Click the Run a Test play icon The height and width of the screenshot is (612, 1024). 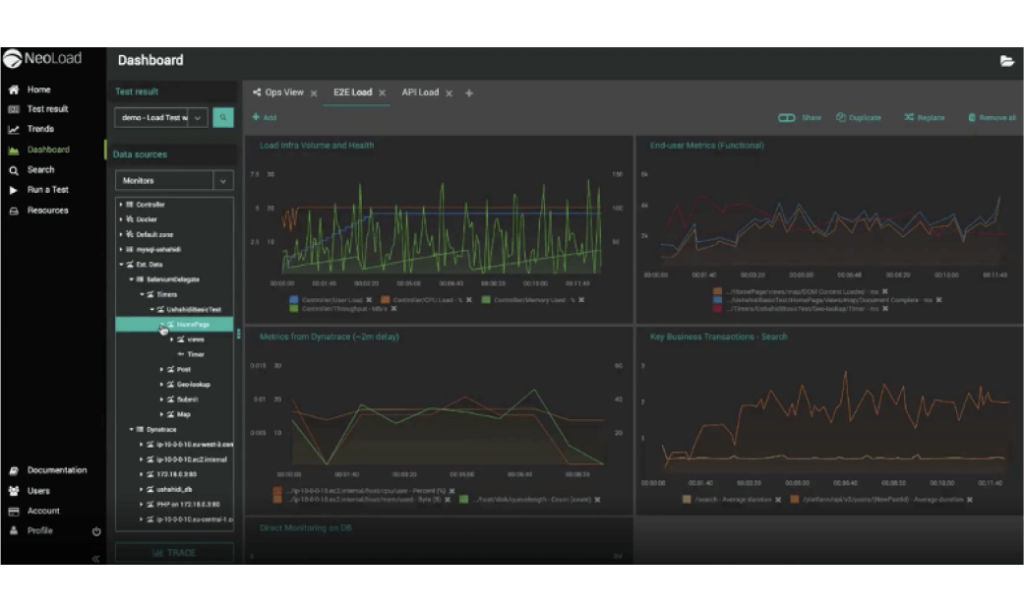[14, 190]
